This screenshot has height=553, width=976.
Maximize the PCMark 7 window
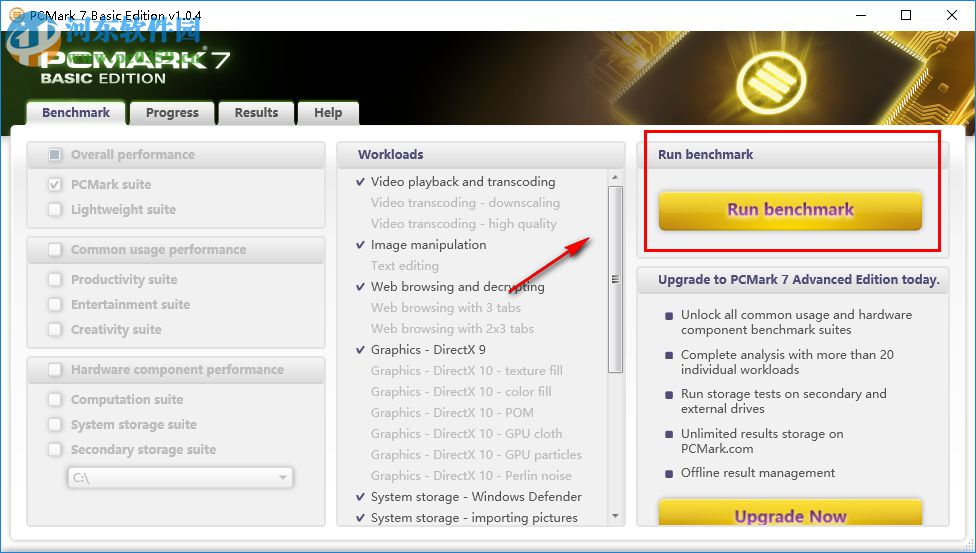906,15
